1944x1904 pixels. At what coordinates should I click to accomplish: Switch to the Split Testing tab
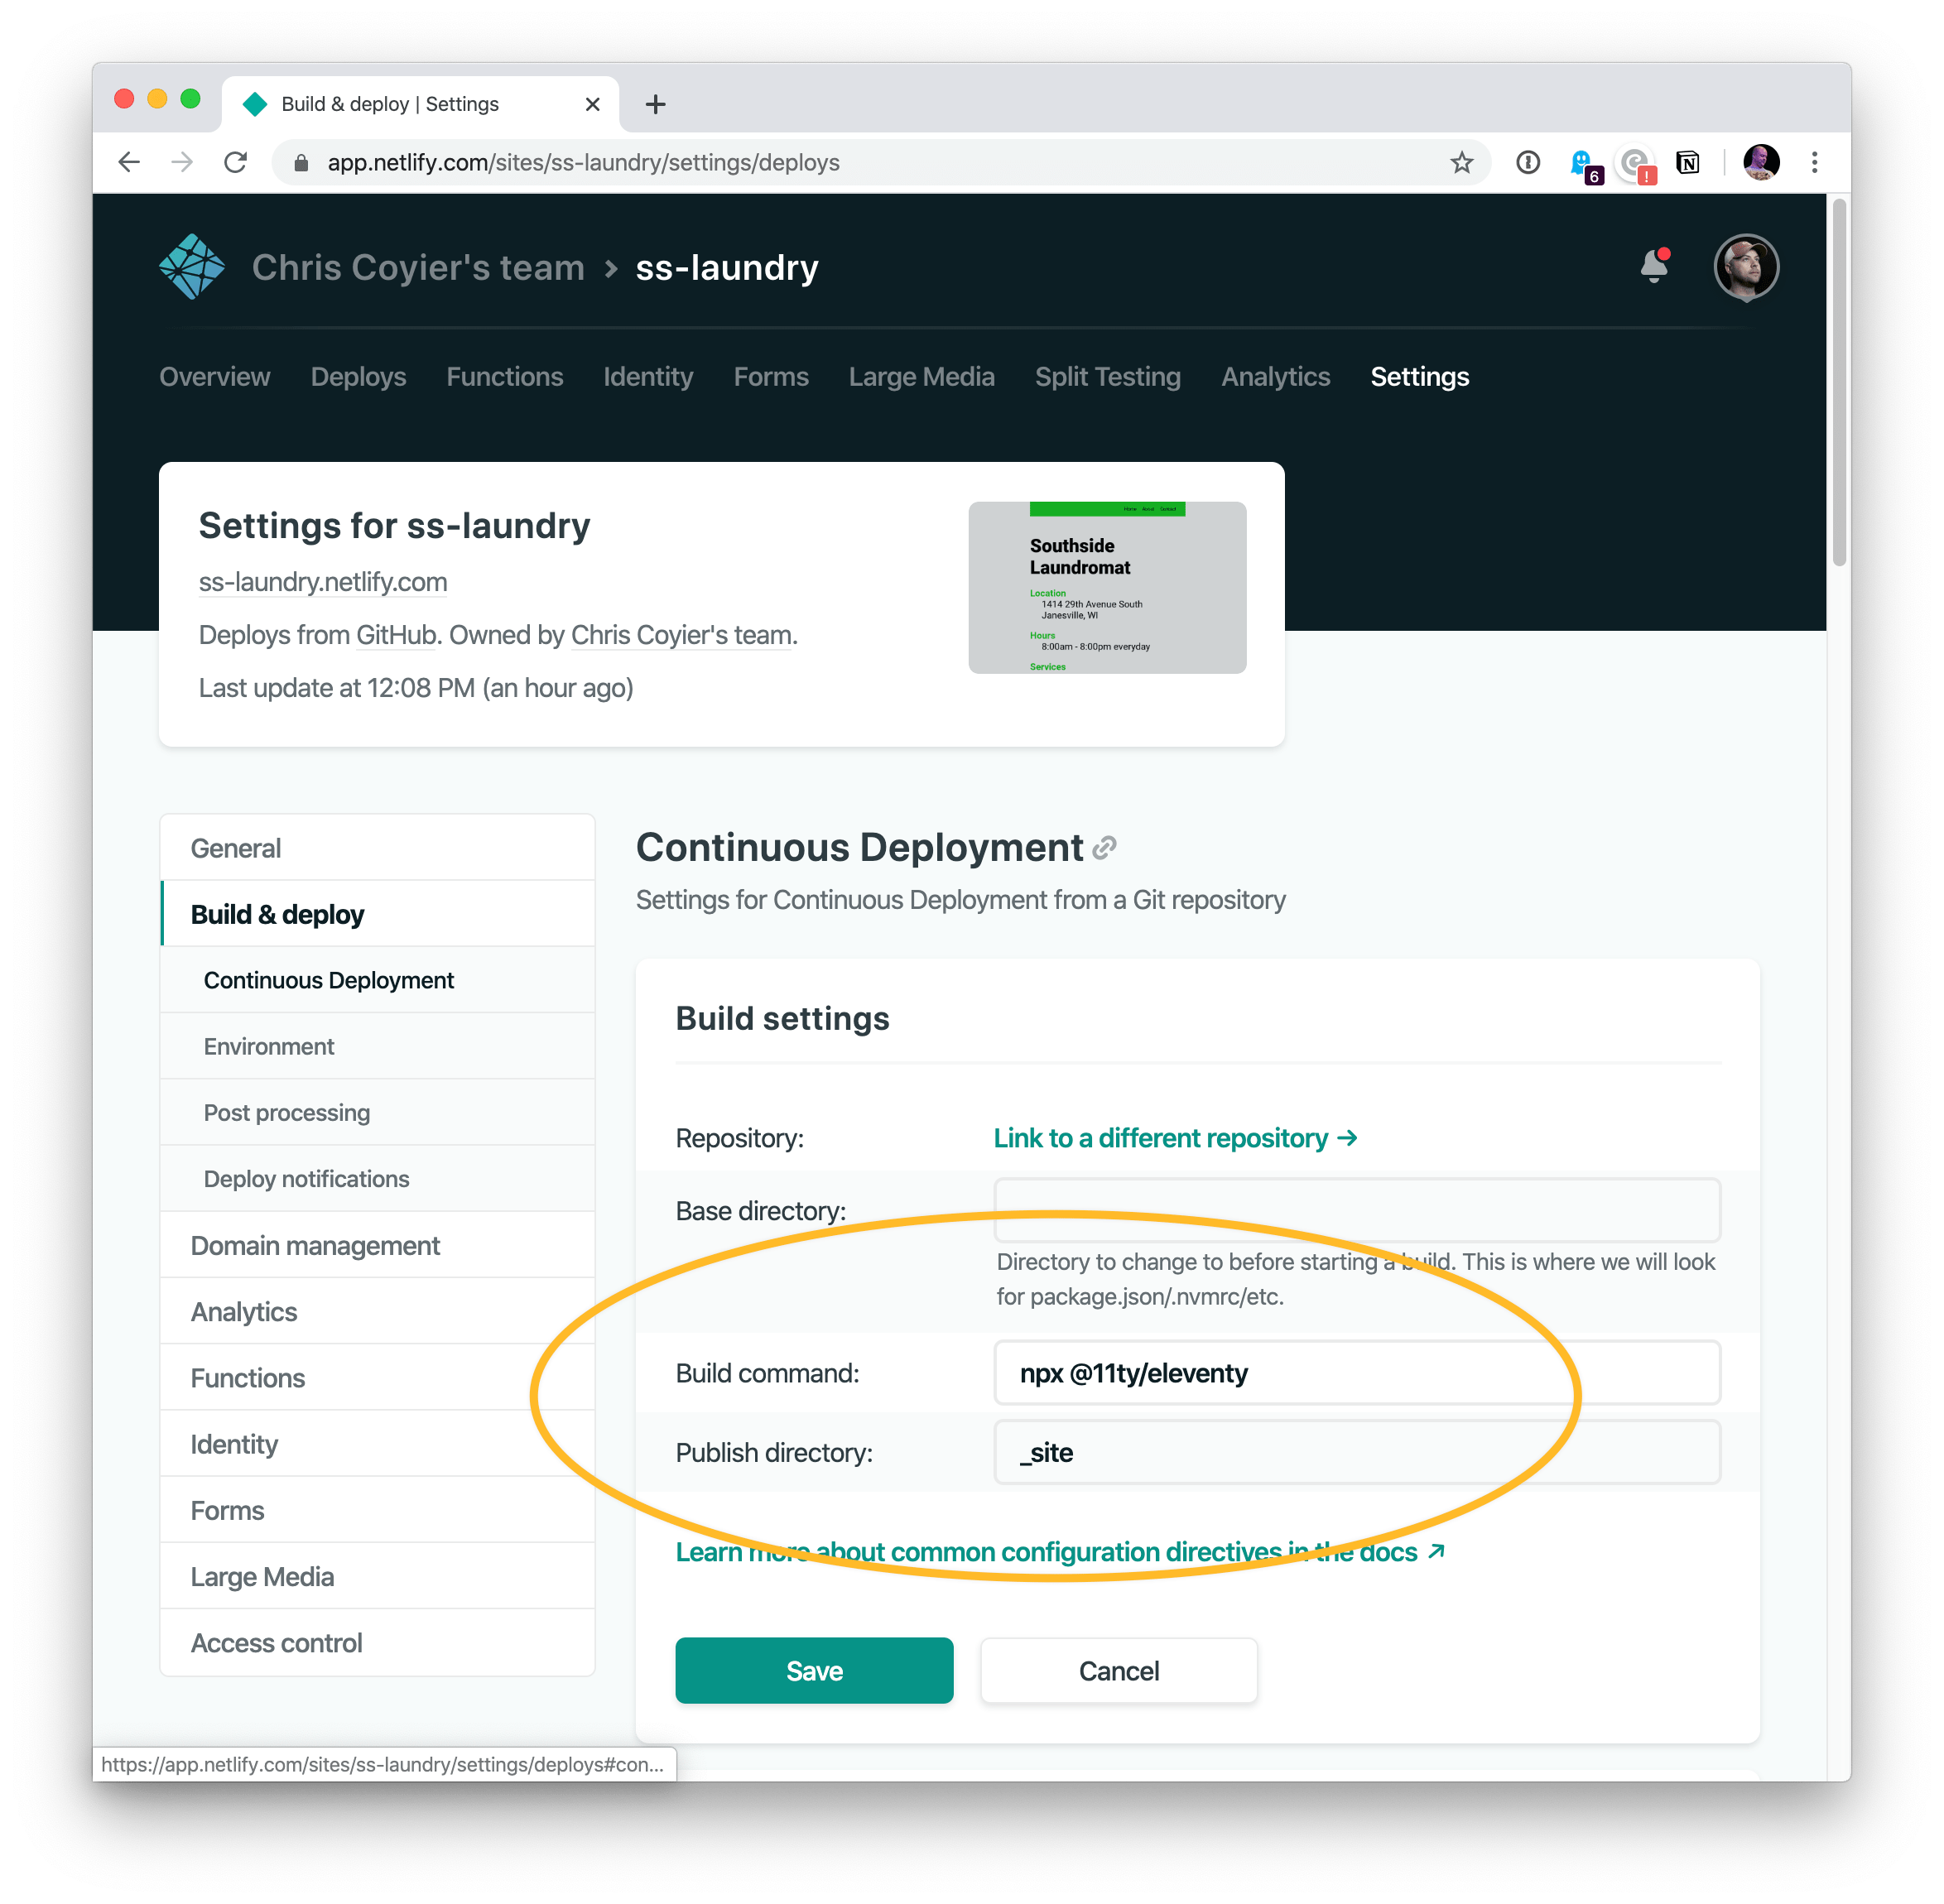pos(1107,377)
